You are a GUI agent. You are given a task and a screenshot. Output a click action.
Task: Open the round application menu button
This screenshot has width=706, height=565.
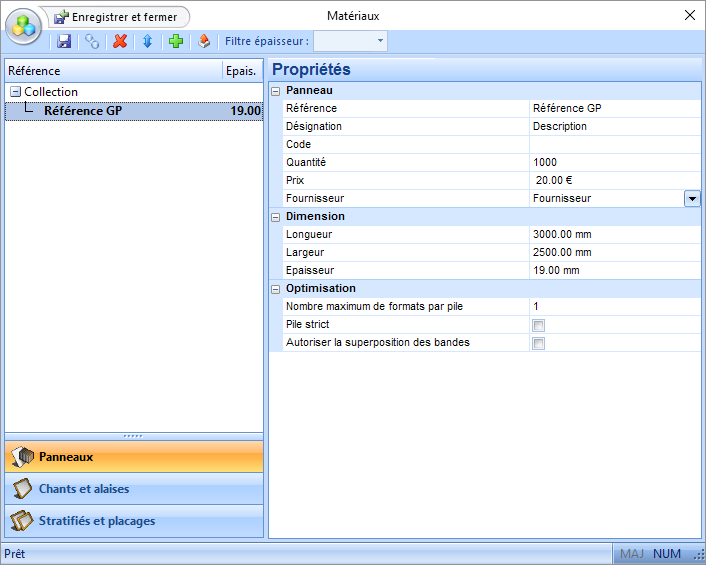click(24, 26)
